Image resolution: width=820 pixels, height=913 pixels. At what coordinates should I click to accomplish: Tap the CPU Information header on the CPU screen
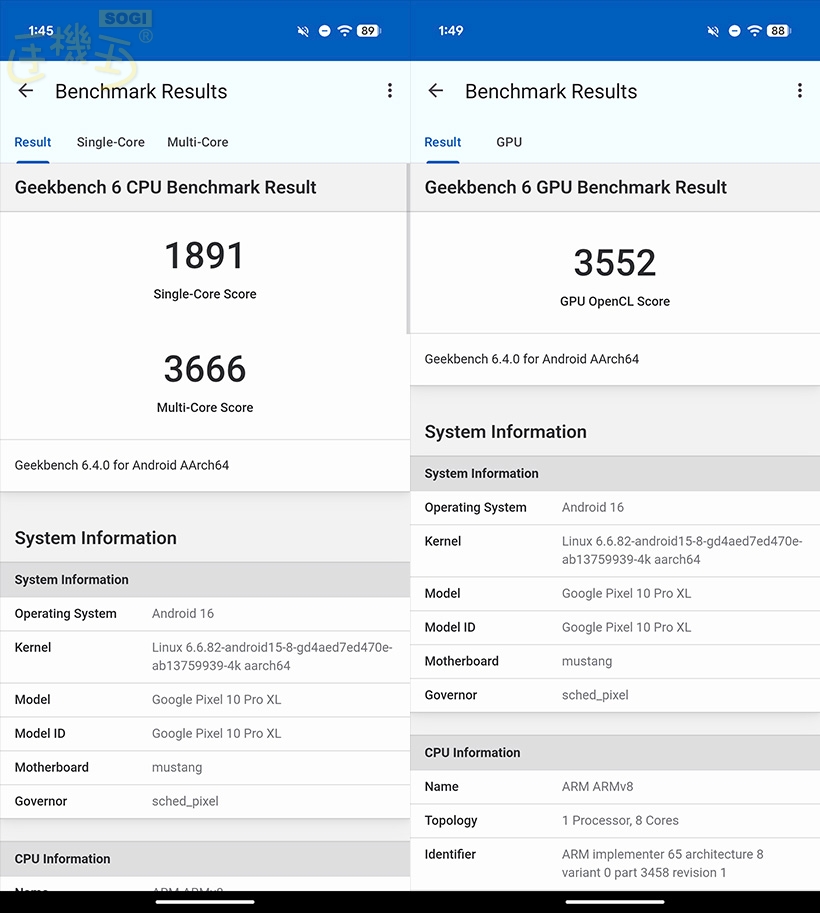pos(62,859)
